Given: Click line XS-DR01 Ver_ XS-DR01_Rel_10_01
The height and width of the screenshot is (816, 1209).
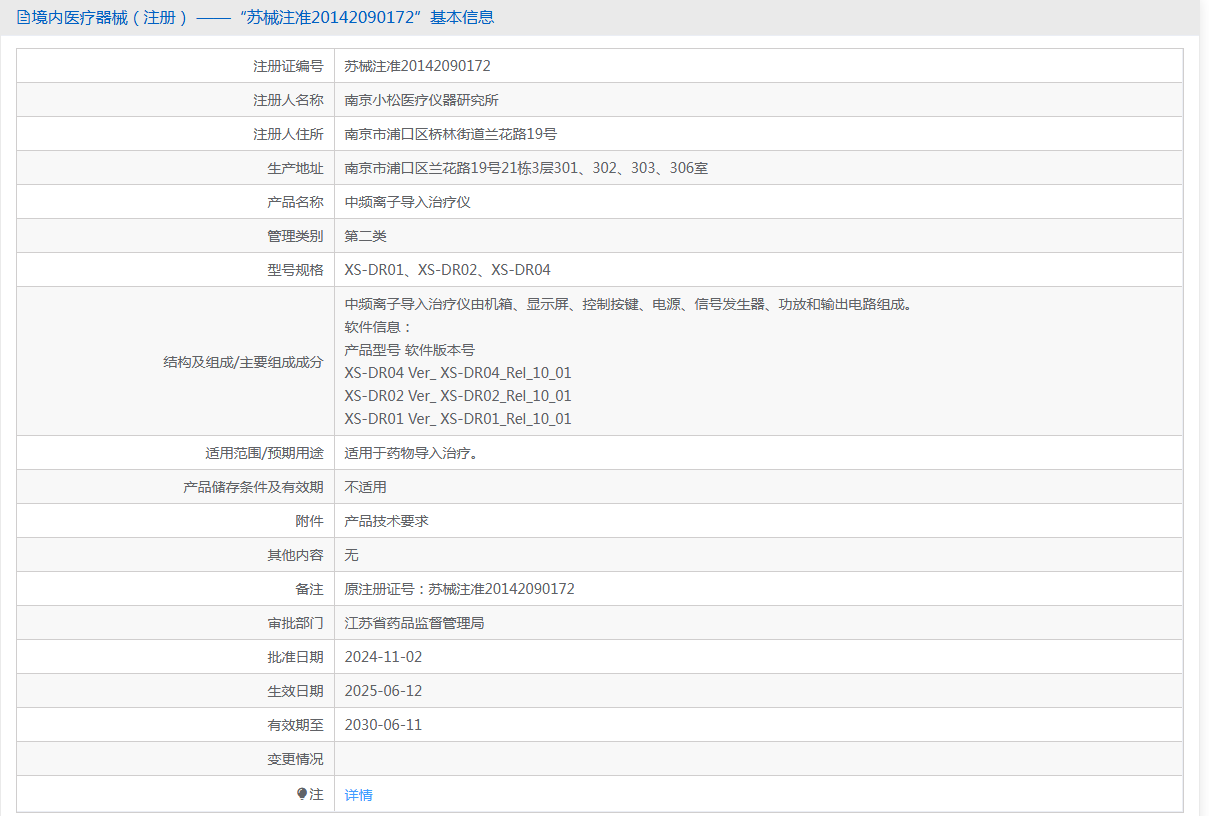Looking at the screenshot, I should point(458,419).
